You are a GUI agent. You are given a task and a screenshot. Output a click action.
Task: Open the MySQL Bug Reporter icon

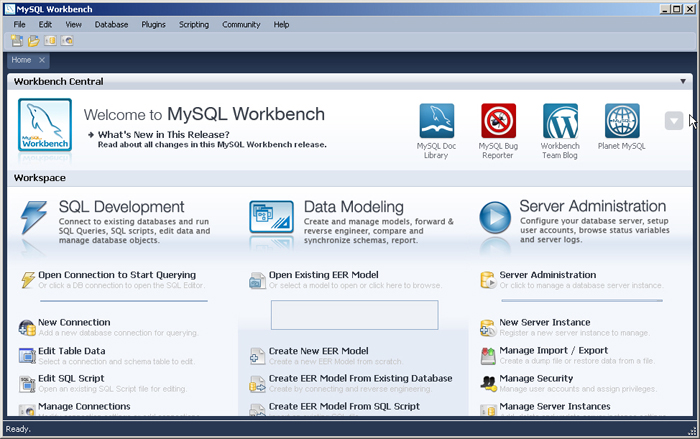coord(498,121)
